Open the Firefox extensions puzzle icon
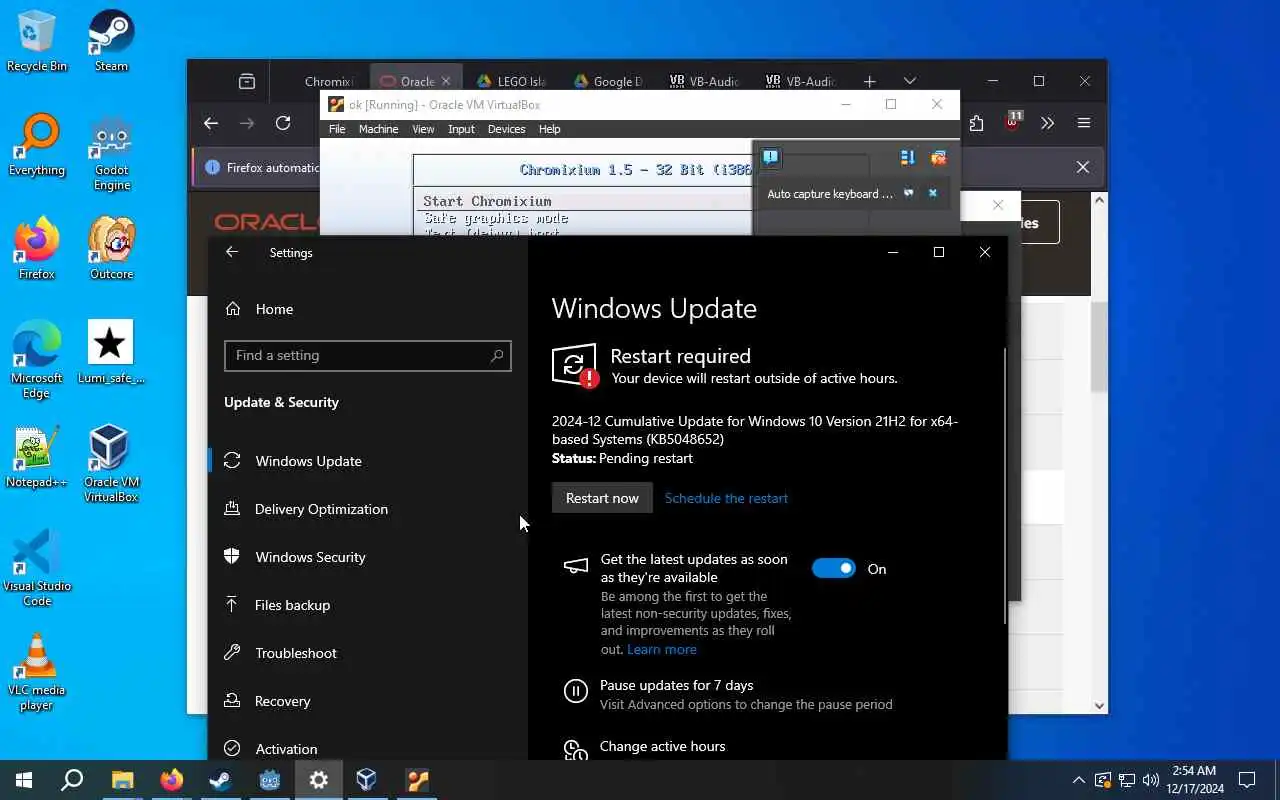The height and width of the screenshot is (800, 1280). coord(976,123)
